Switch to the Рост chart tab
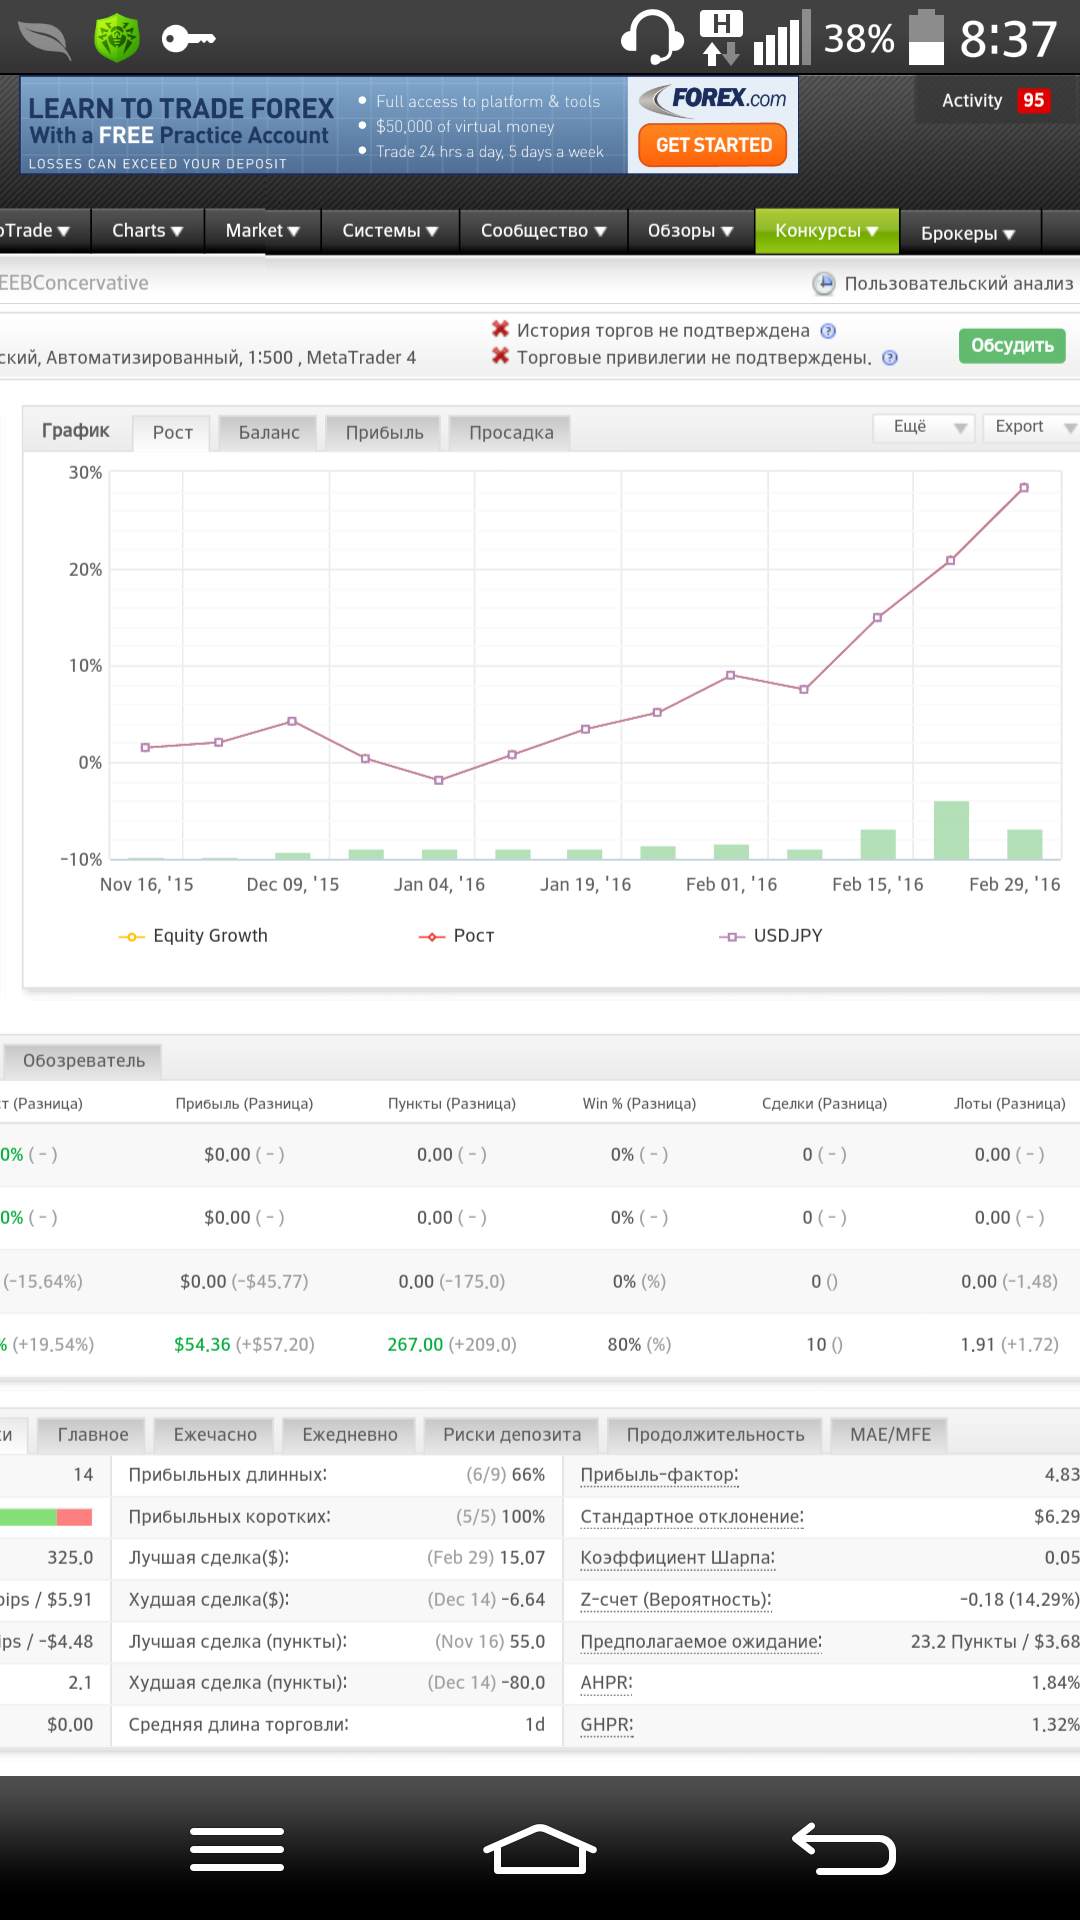This screenshot has width=1080, height=1920. (x=172, y=433)
